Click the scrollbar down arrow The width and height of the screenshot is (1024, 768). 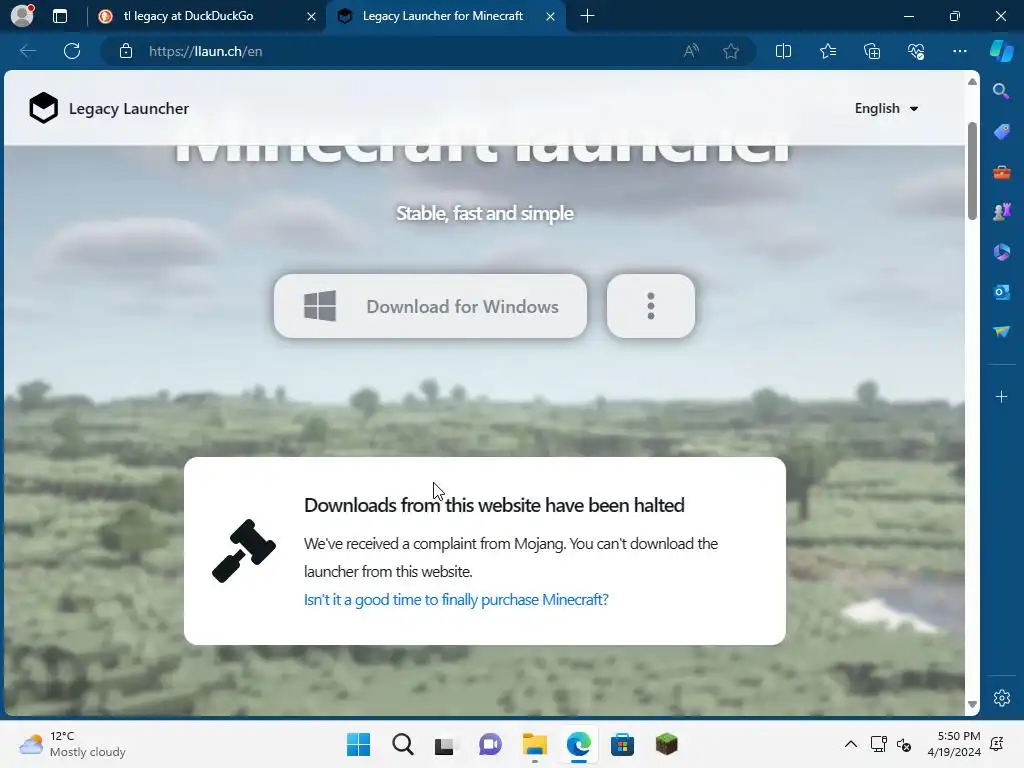[972, 704]
